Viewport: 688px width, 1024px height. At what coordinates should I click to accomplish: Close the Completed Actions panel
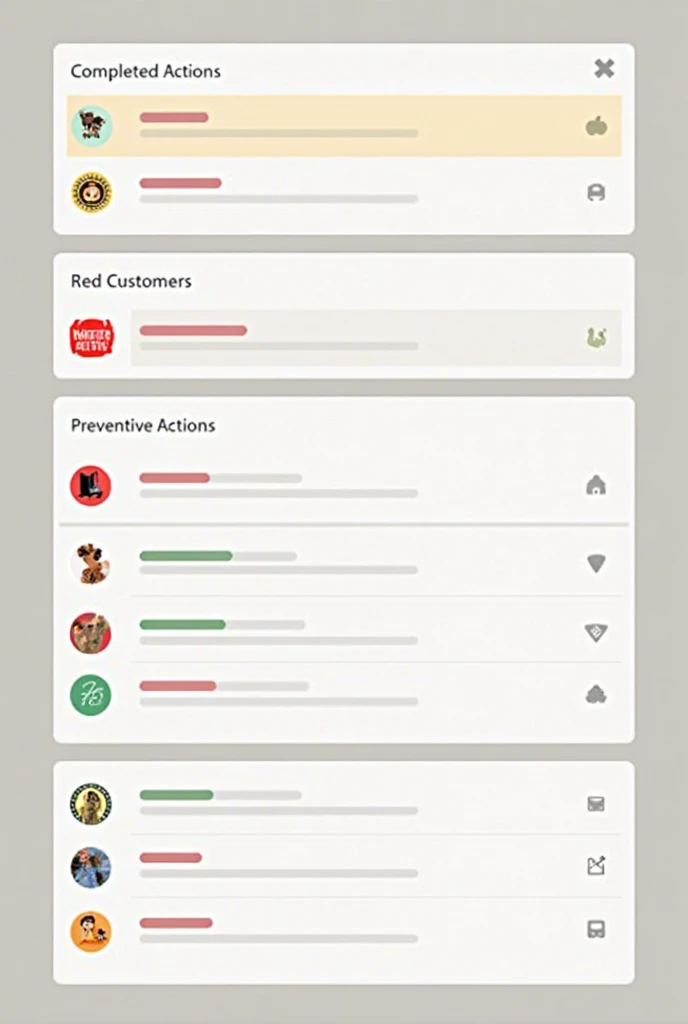pyautogui.click(x=604, y=68)
